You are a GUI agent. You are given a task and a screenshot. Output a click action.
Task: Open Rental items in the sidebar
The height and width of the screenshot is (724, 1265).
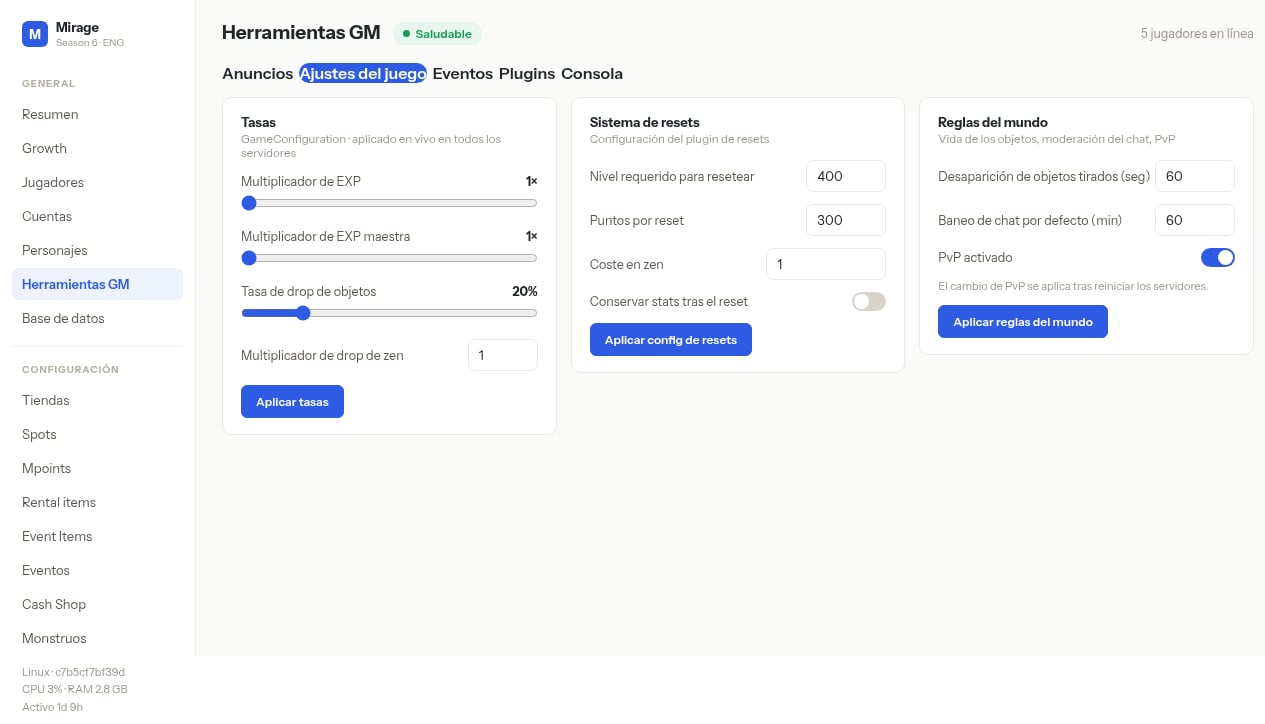coord(97,502)
